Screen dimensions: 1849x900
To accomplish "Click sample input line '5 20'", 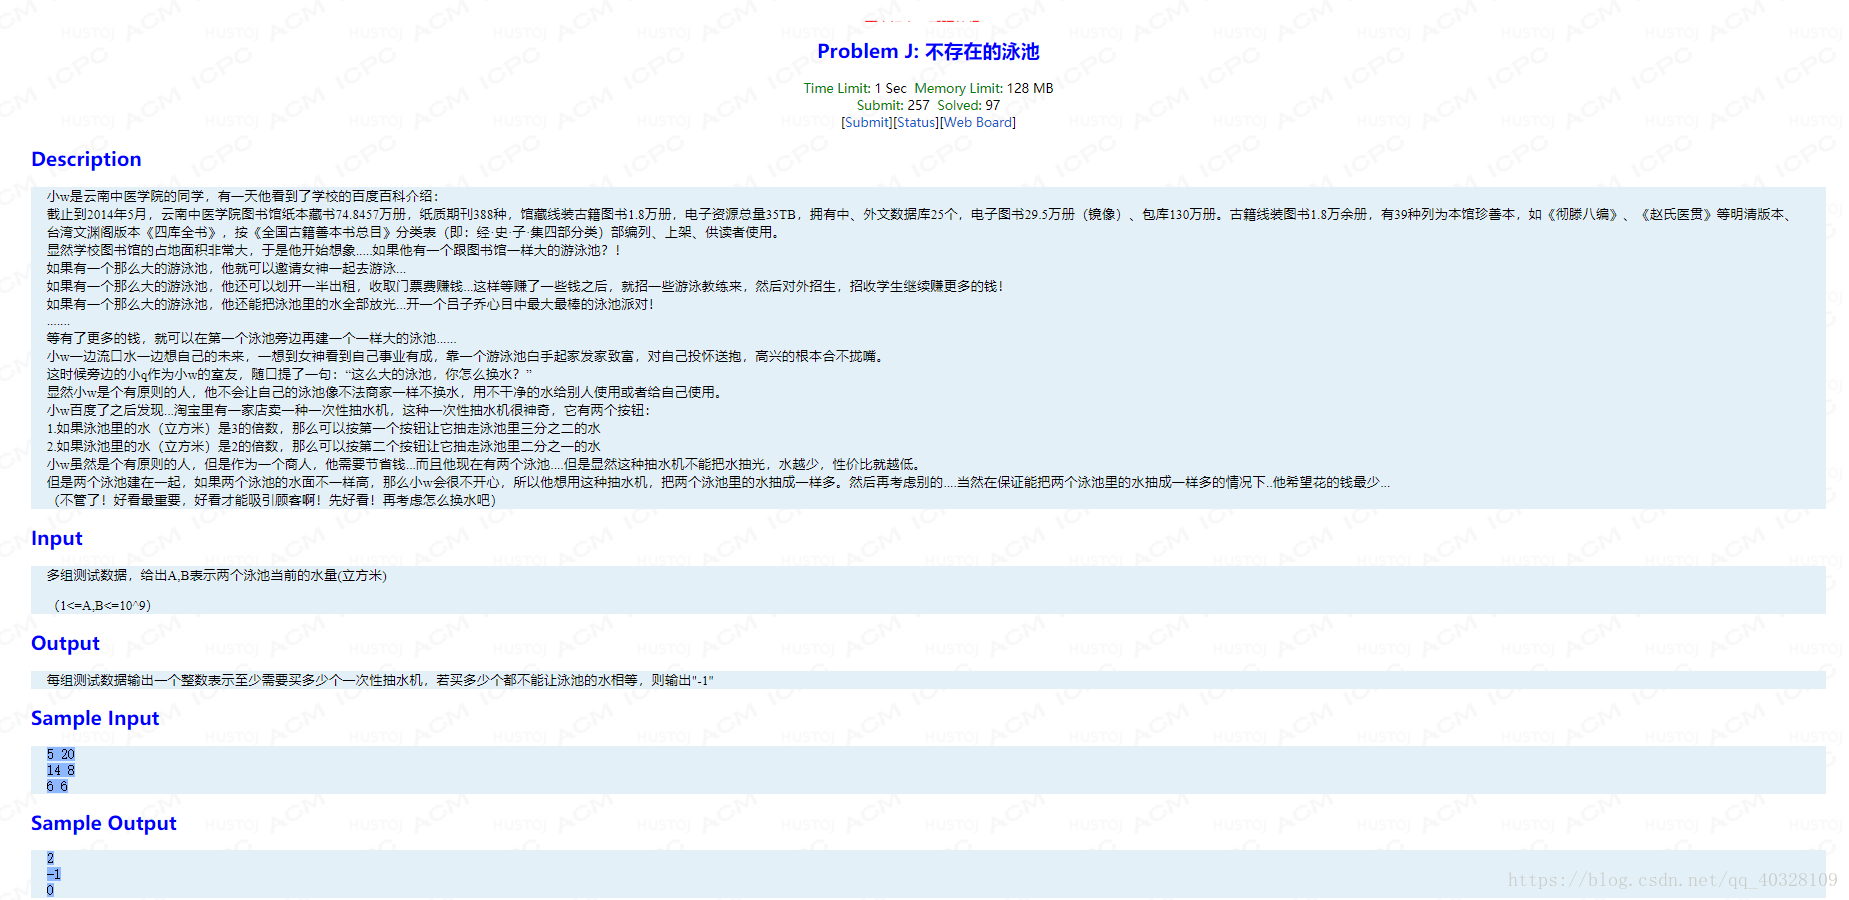I will [x=60, y=754].
